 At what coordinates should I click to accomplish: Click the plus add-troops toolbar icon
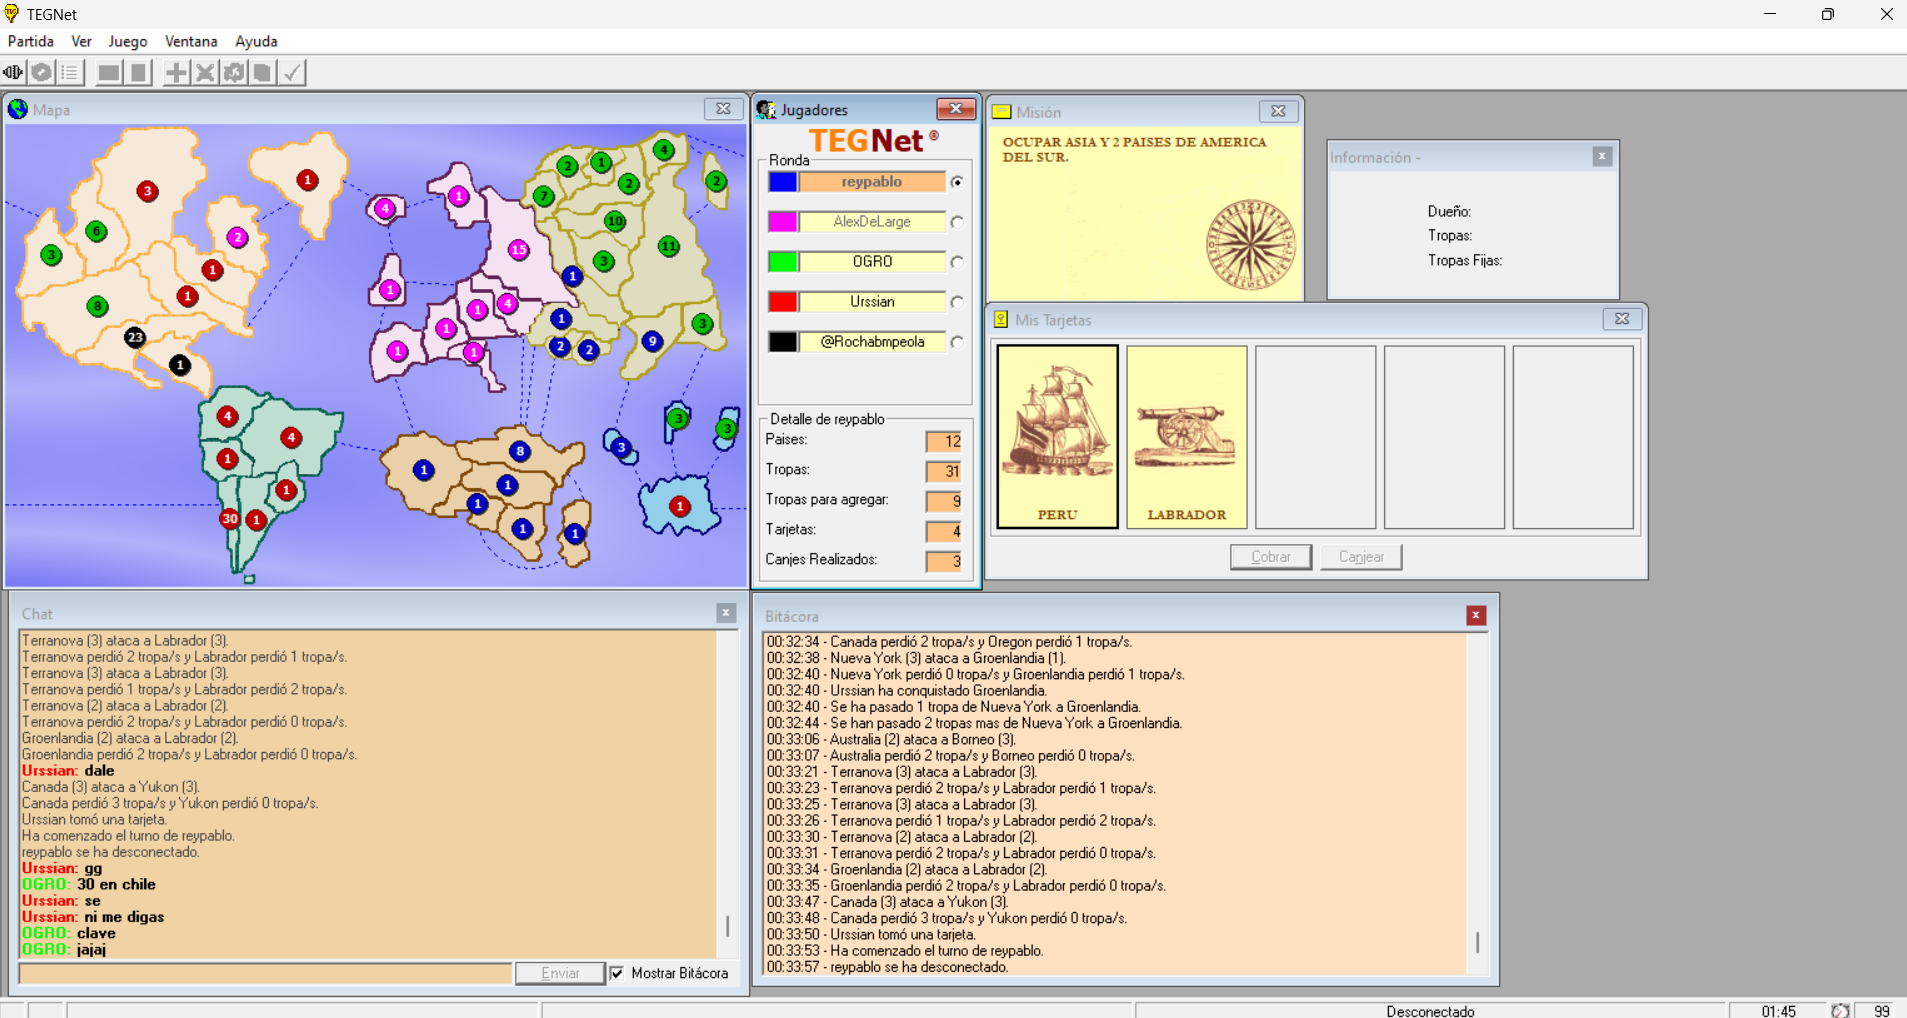click(176, 73)
